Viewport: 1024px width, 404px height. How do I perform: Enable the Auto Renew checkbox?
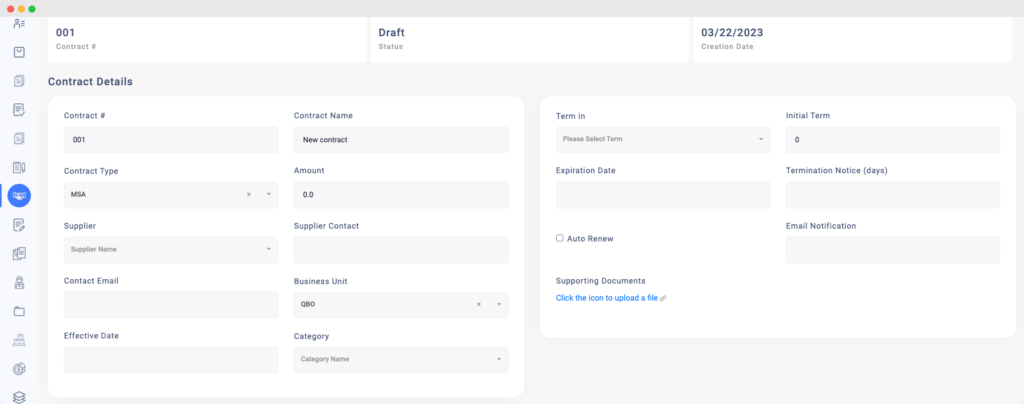pos(560,238)
